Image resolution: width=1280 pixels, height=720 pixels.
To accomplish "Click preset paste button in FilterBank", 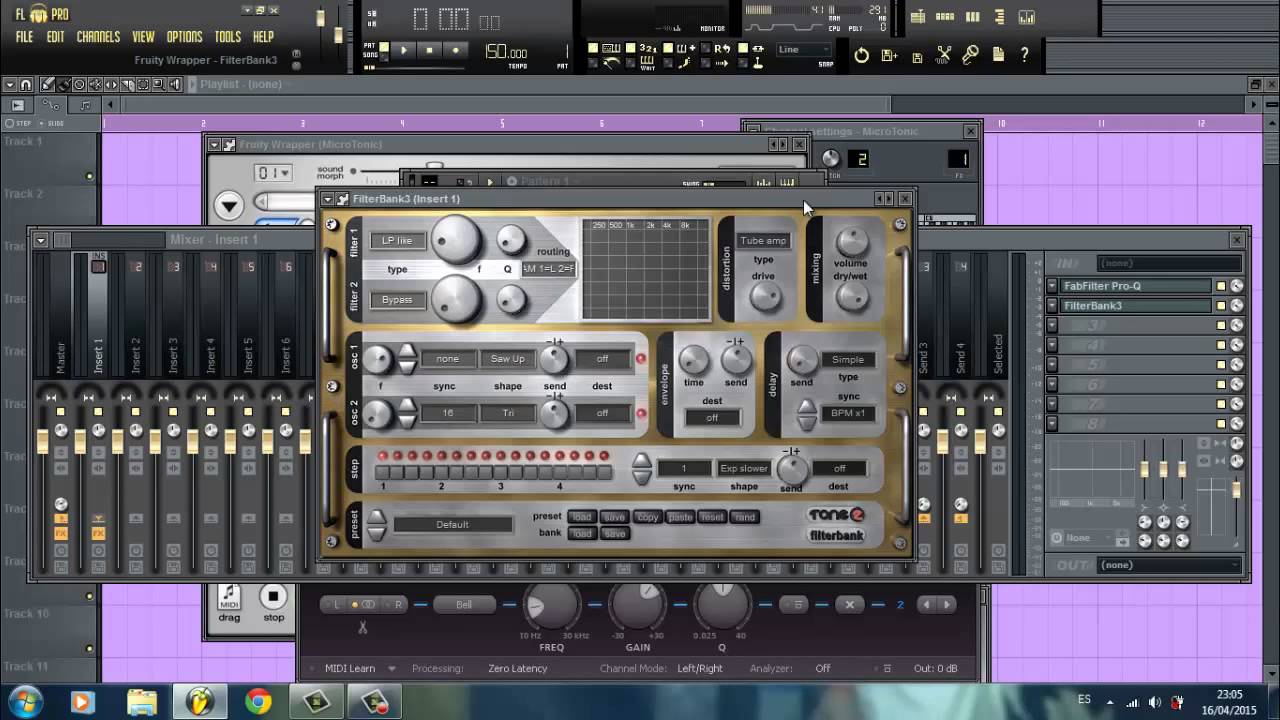I will pyautogui.click(x=680, y=517).
